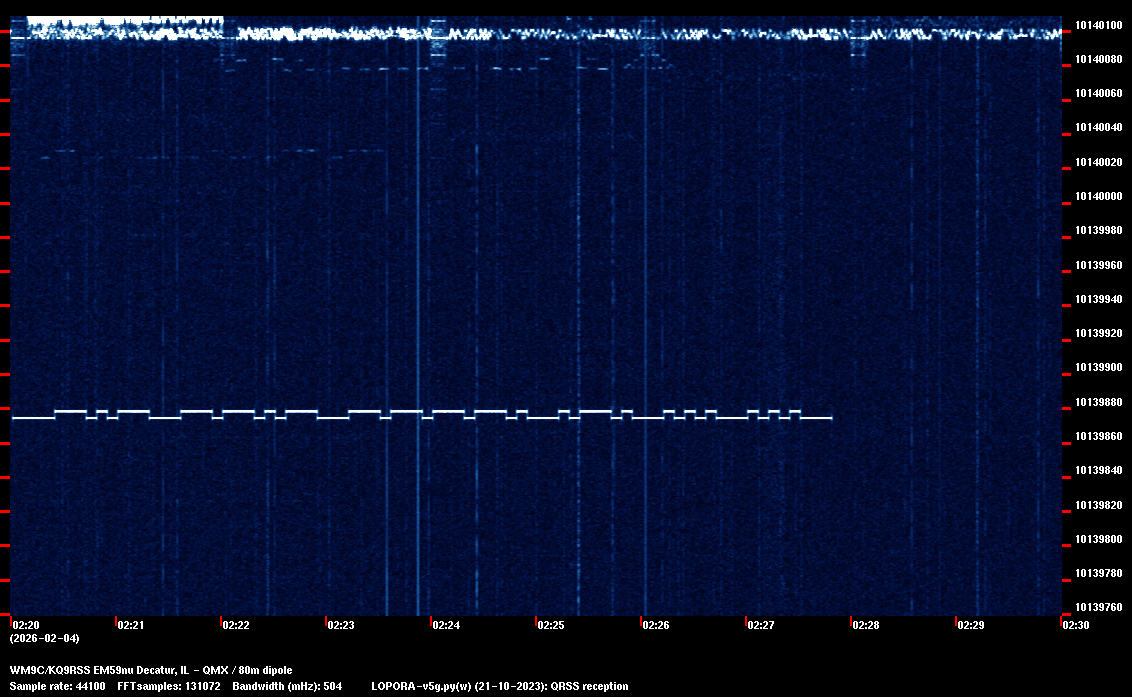The height and width of the screenshot is (697, 1132).
Task: Click the 10139880 frequency label
Action: [1098, 402]
